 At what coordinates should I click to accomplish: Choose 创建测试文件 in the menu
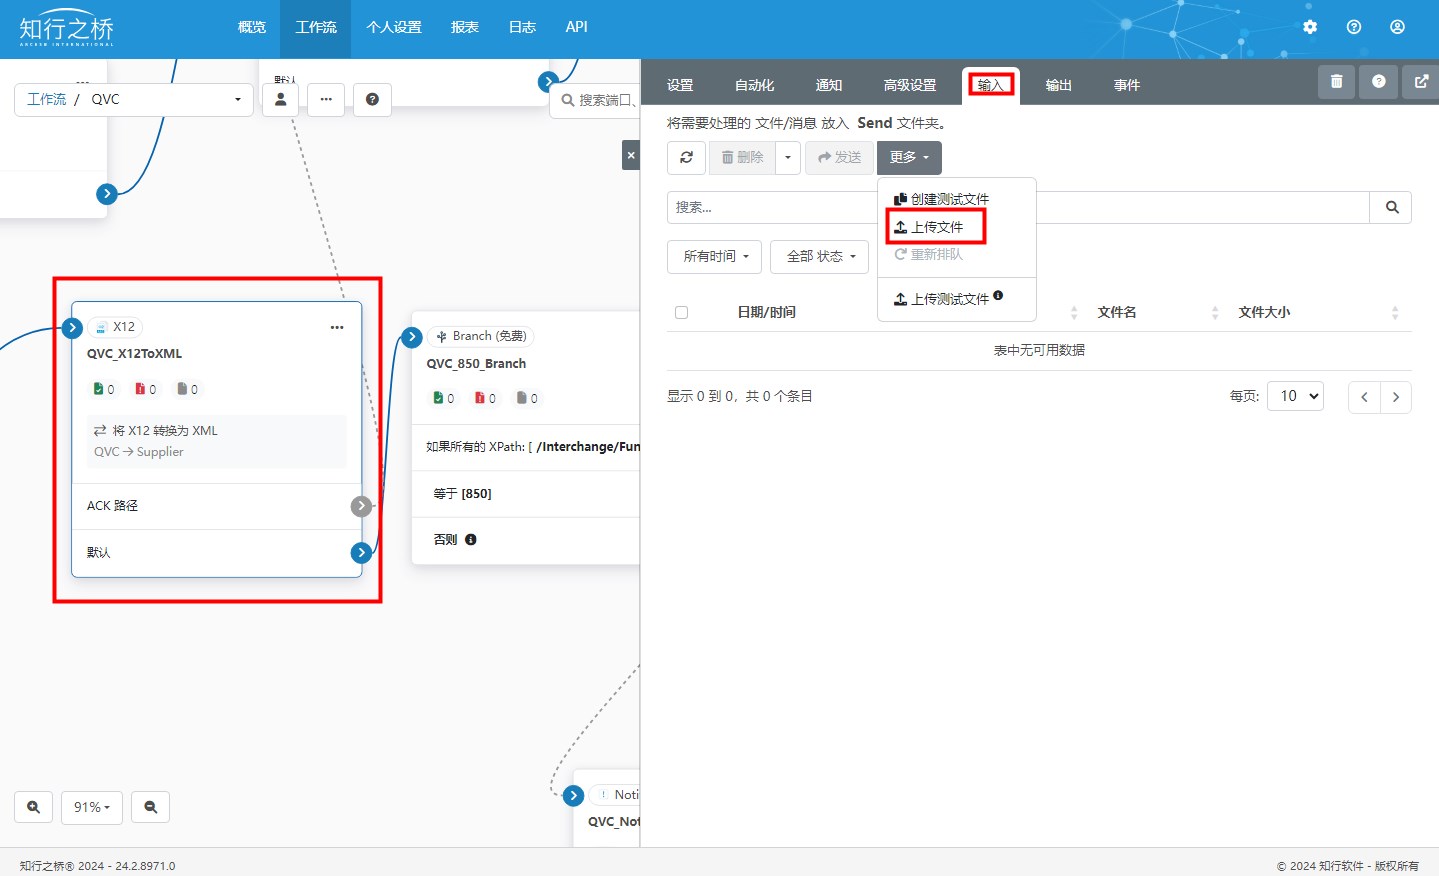[x=949, y=199]
